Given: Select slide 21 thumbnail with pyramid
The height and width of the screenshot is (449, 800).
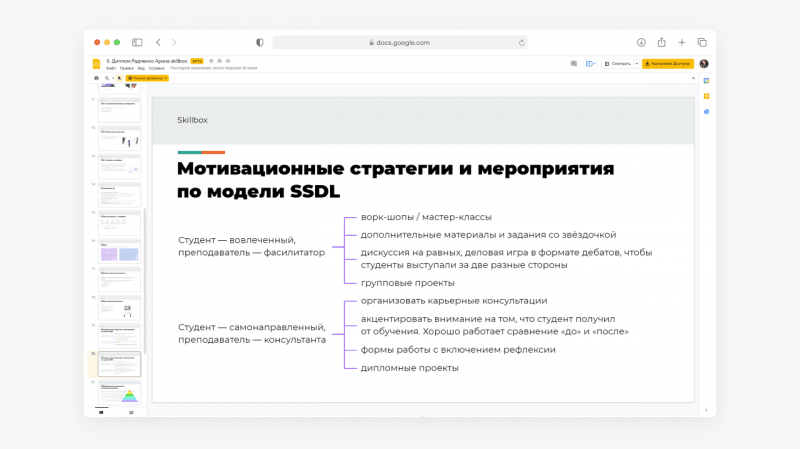Looking at the screenshot, I should tap(119, 392).
